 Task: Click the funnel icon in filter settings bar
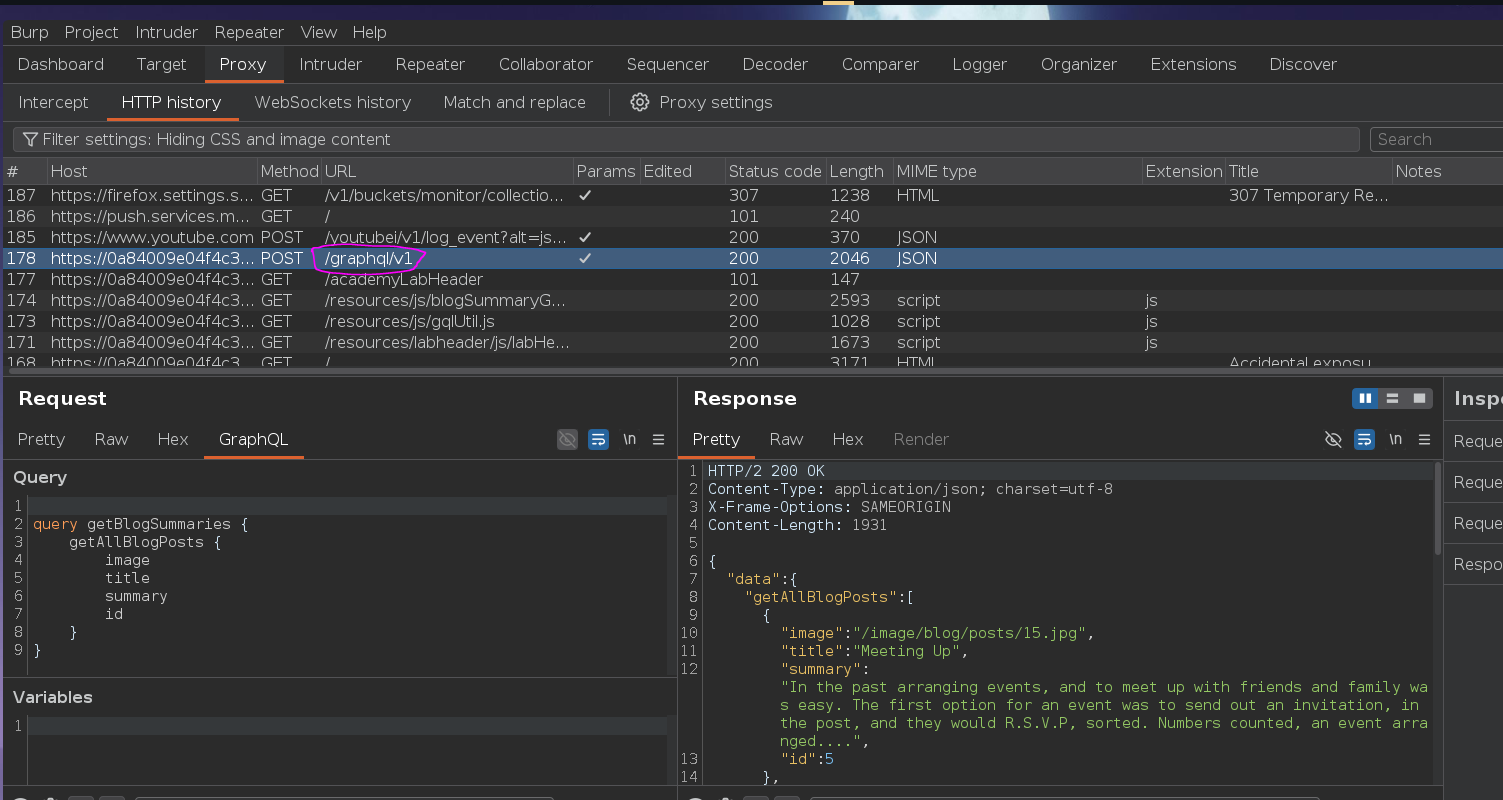click(x=30, y=139)
